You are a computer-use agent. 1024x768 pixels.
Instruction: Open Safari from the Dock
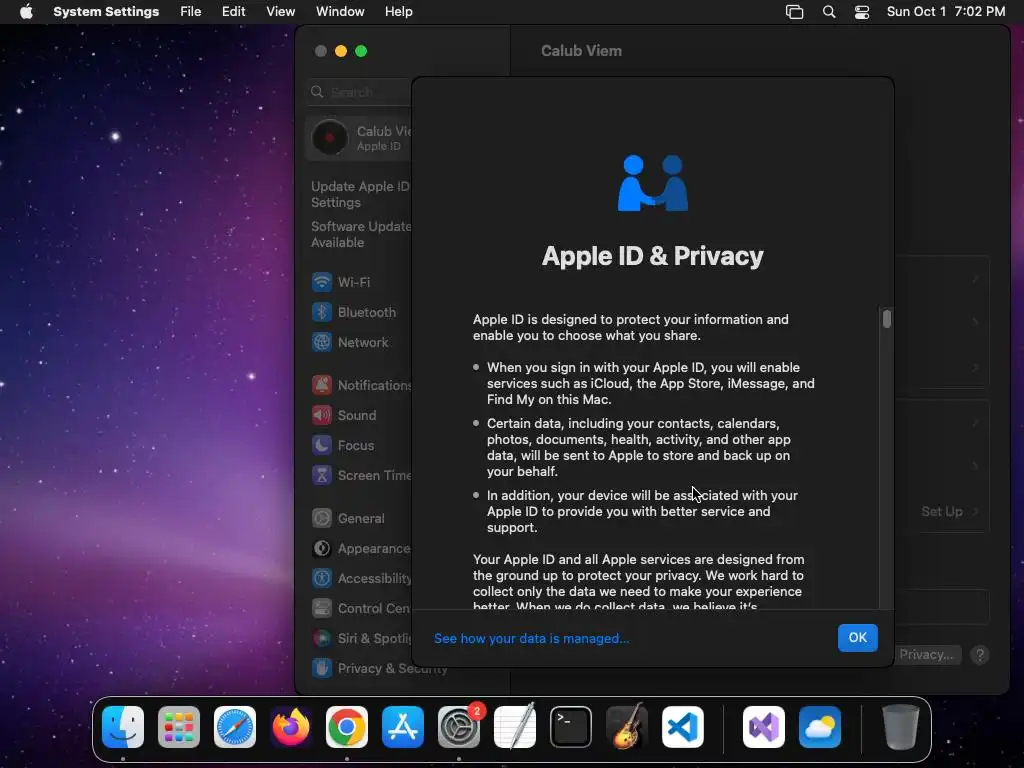pyautogui.click(x=234, y=727)
